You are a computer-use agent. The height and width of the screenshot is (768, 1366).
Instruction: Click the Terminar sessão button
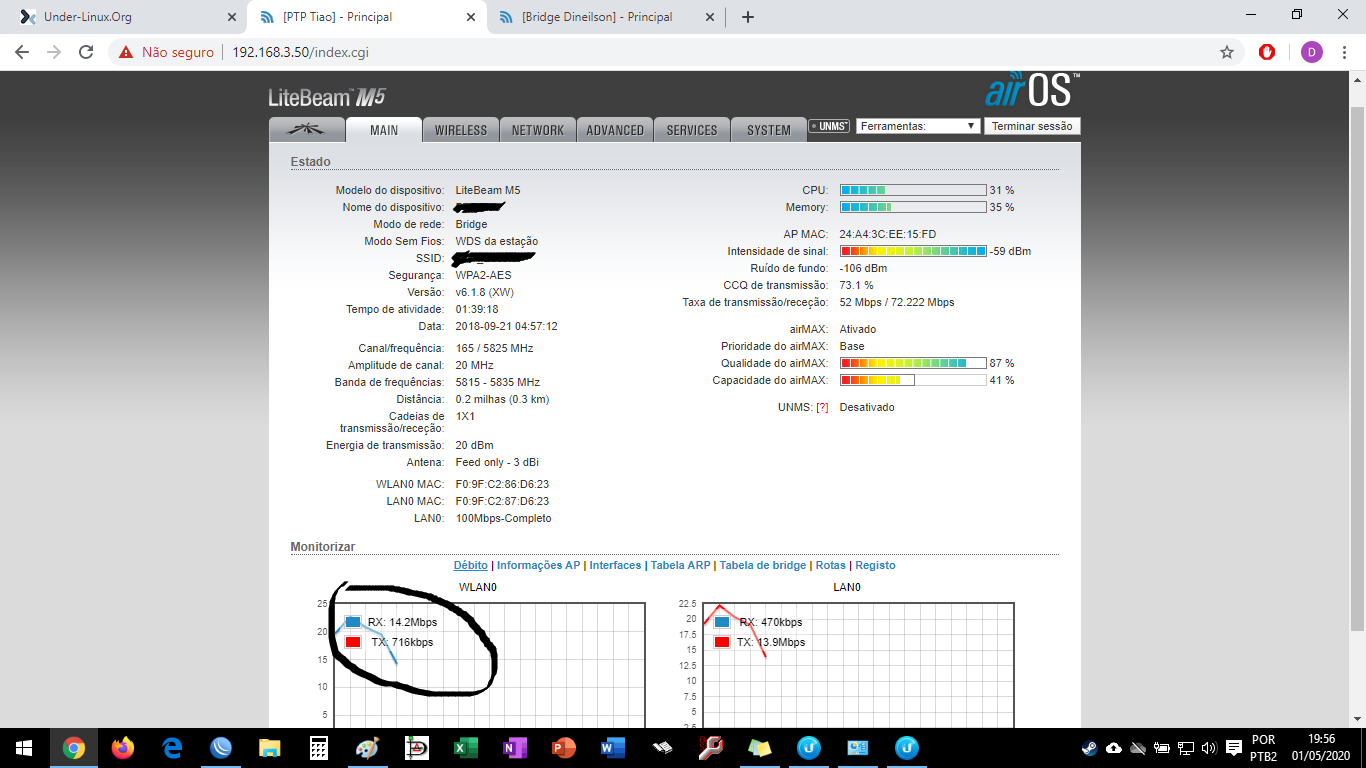[x=1032, y=126]
